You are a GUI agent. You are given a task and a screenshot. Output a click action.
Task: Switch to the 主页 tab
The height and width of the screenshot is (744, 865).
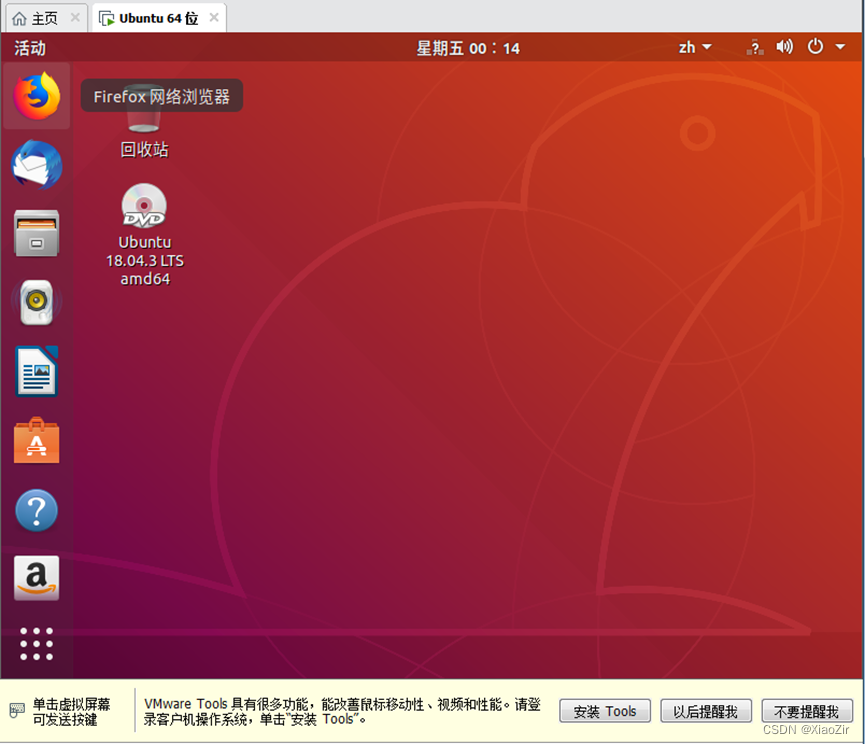(x=44, y=19)
